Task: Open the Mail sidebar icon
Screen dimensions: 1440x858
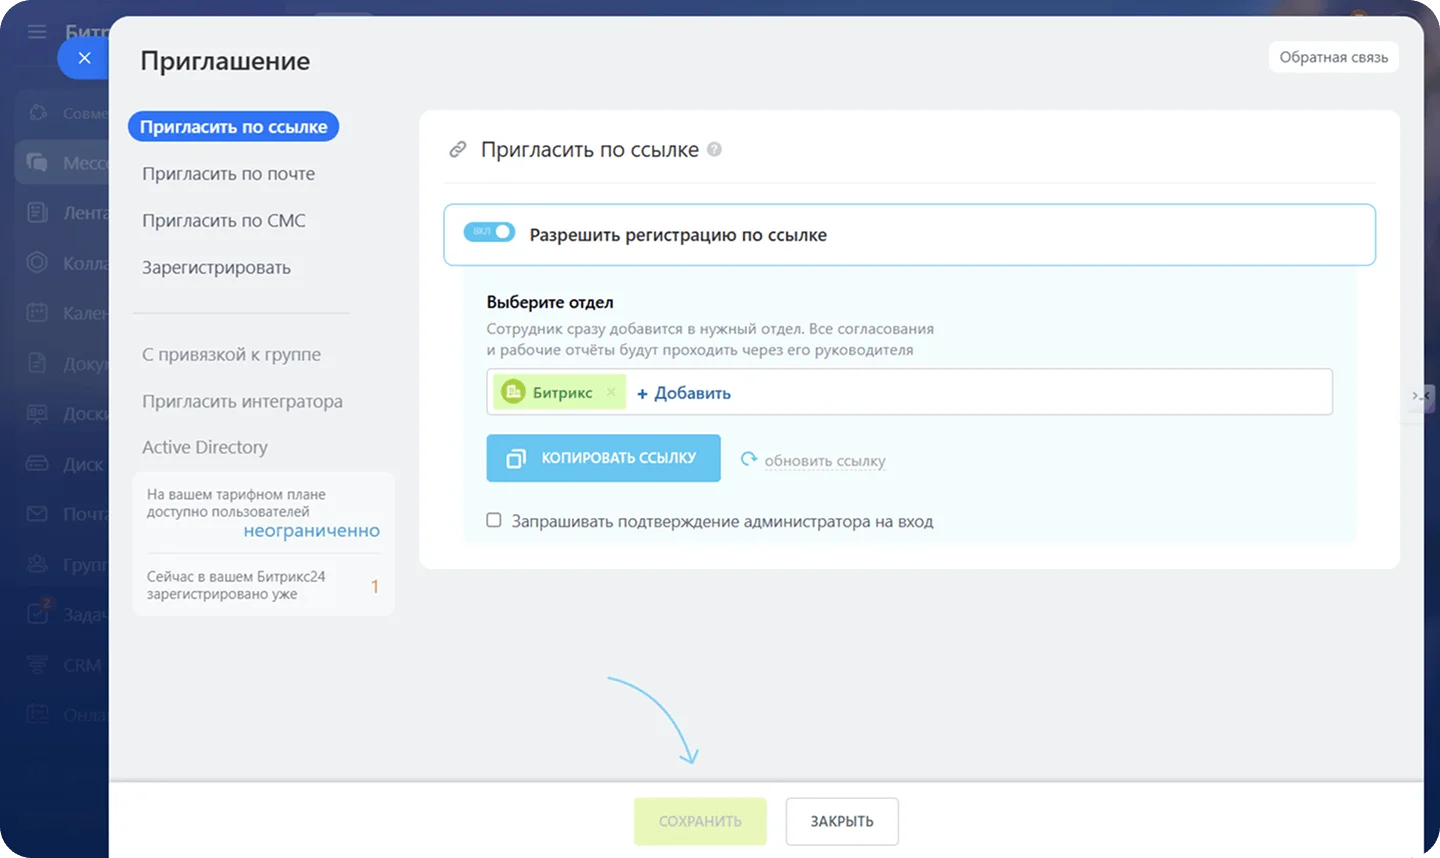Action: [37, 513]
